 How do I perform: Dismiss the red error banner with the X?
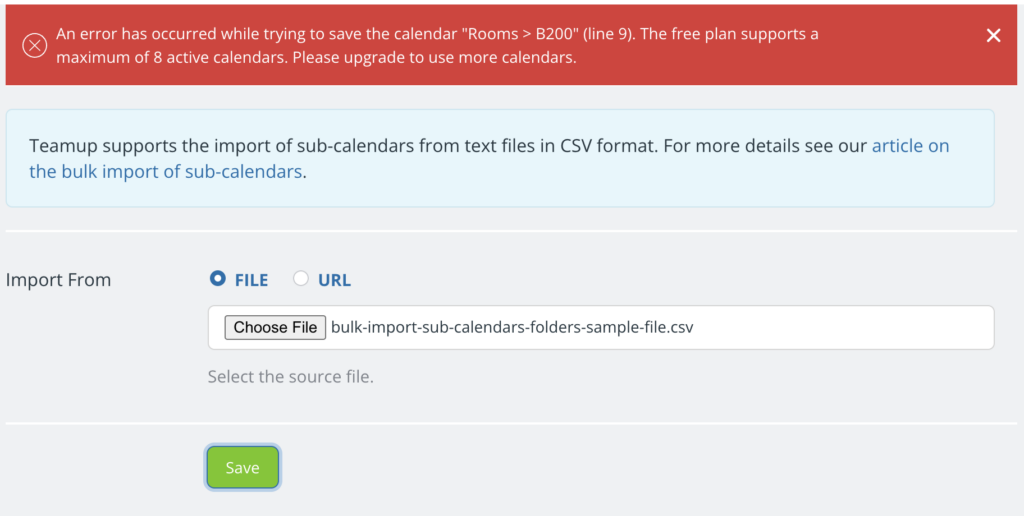coord(993,36)
